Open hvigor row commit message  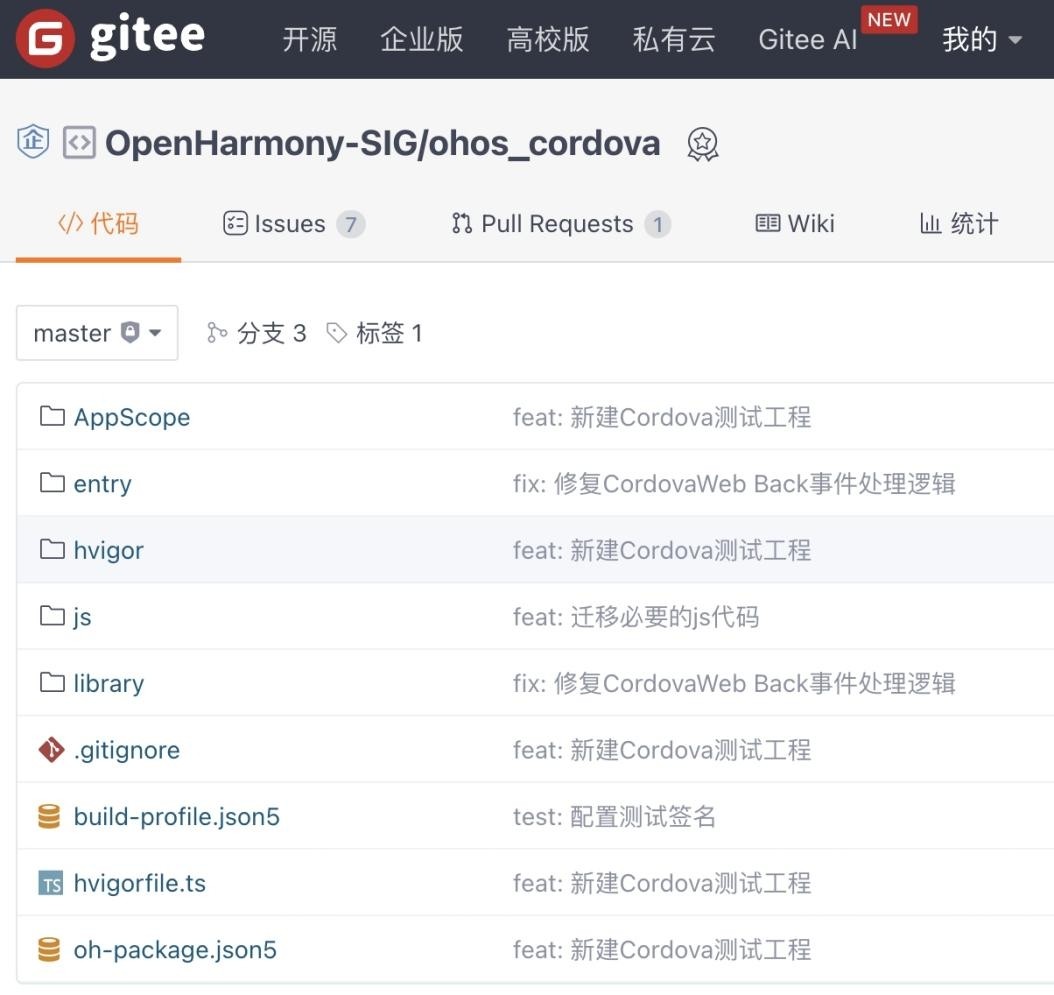click(662, 550)
